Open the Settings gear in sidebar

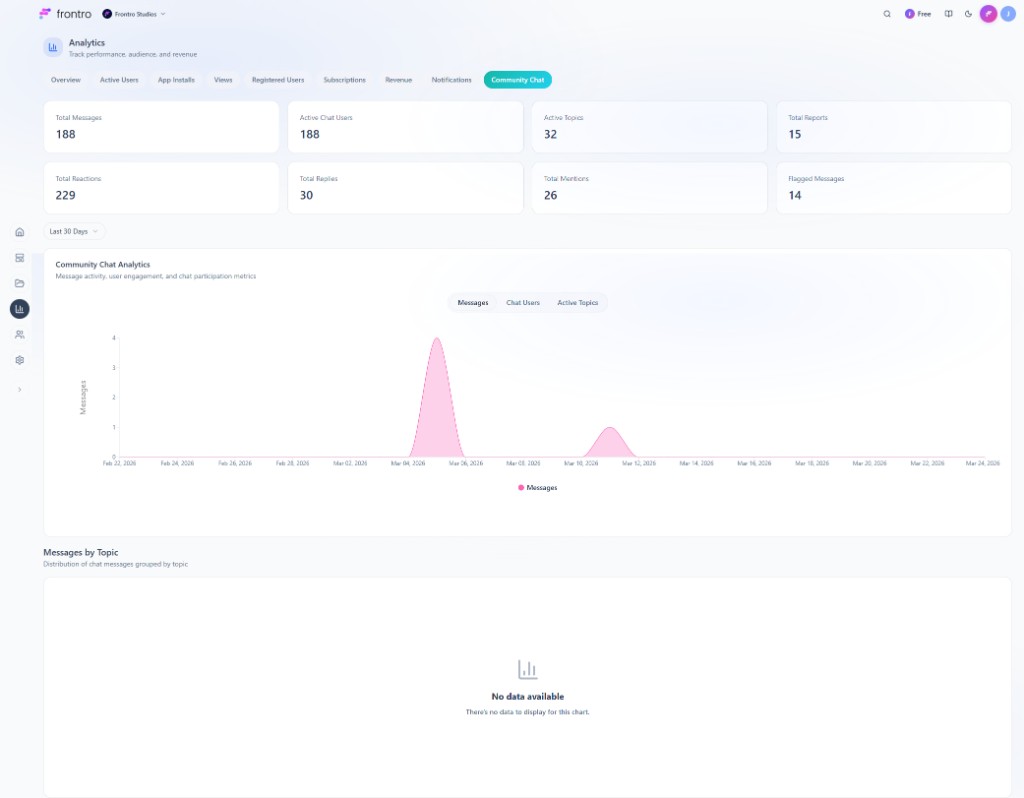click(x=19, y=360)
